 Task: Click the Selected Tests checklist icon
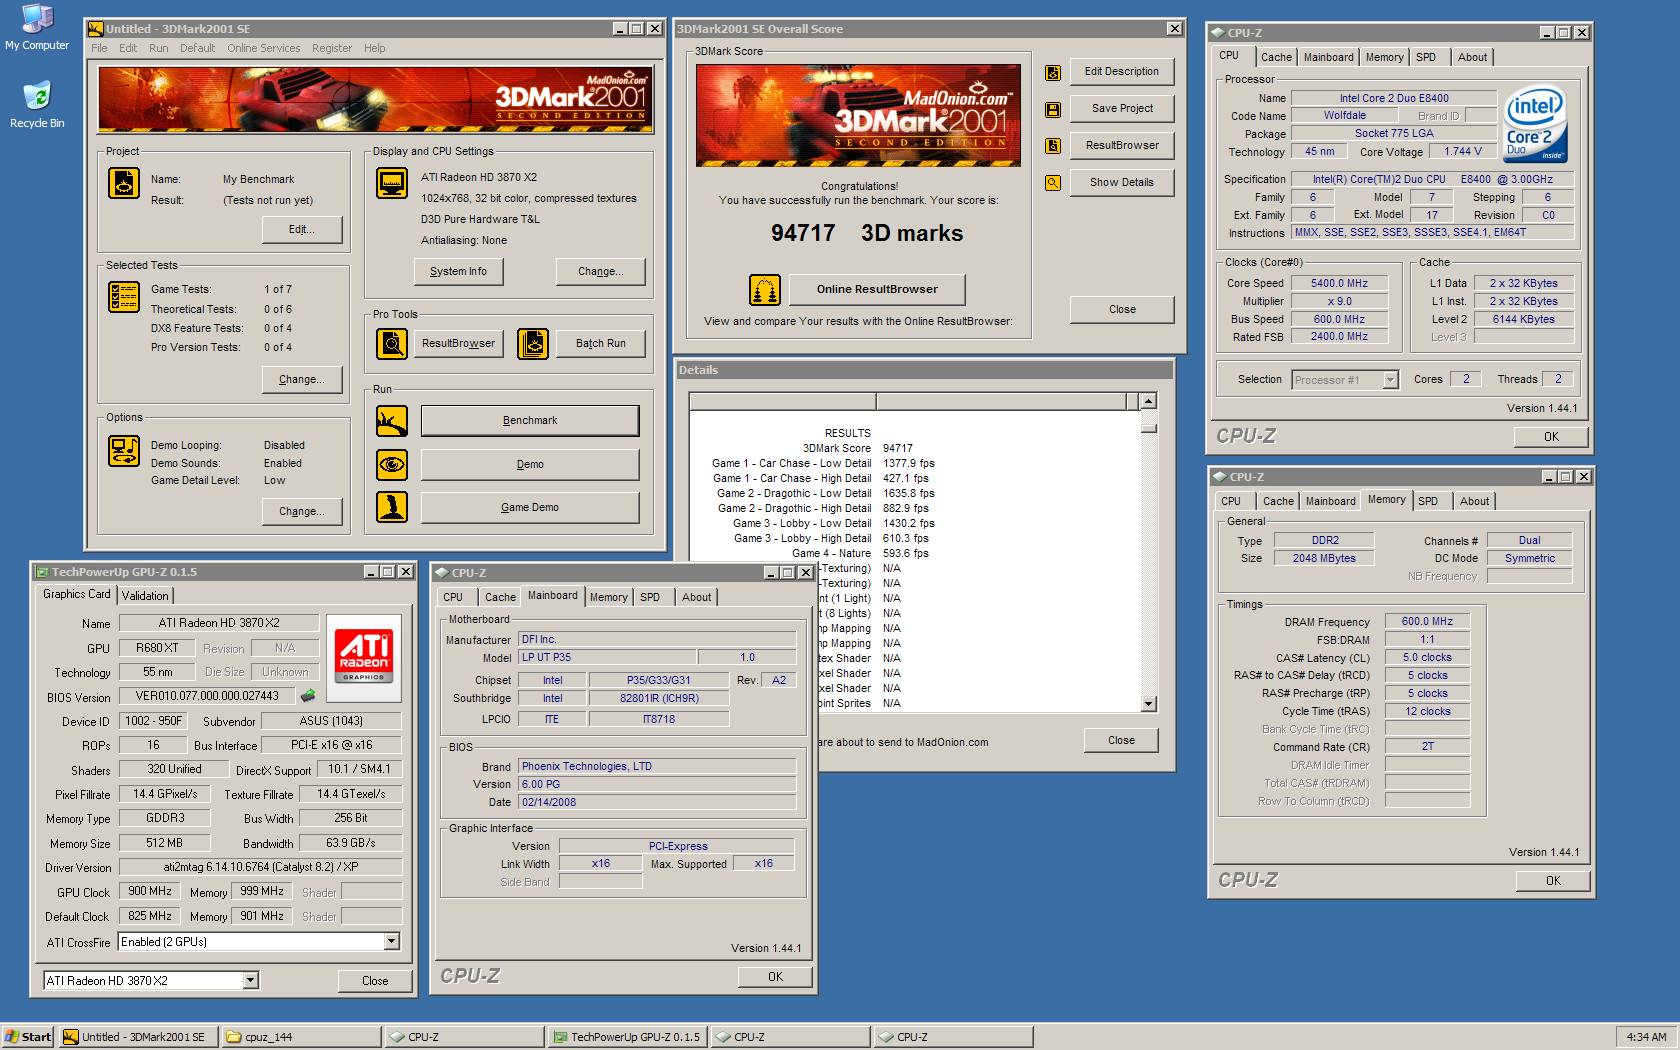coord(124,297)
